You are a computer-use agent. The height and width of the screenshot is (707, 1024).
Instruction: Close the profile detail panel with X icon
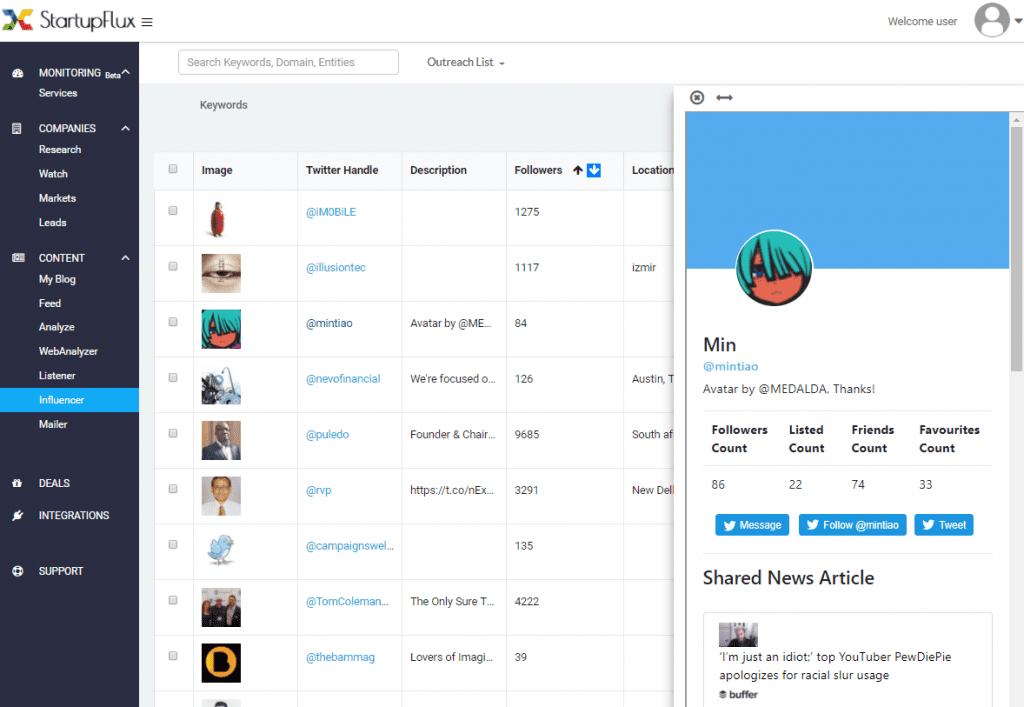[697, 97]
